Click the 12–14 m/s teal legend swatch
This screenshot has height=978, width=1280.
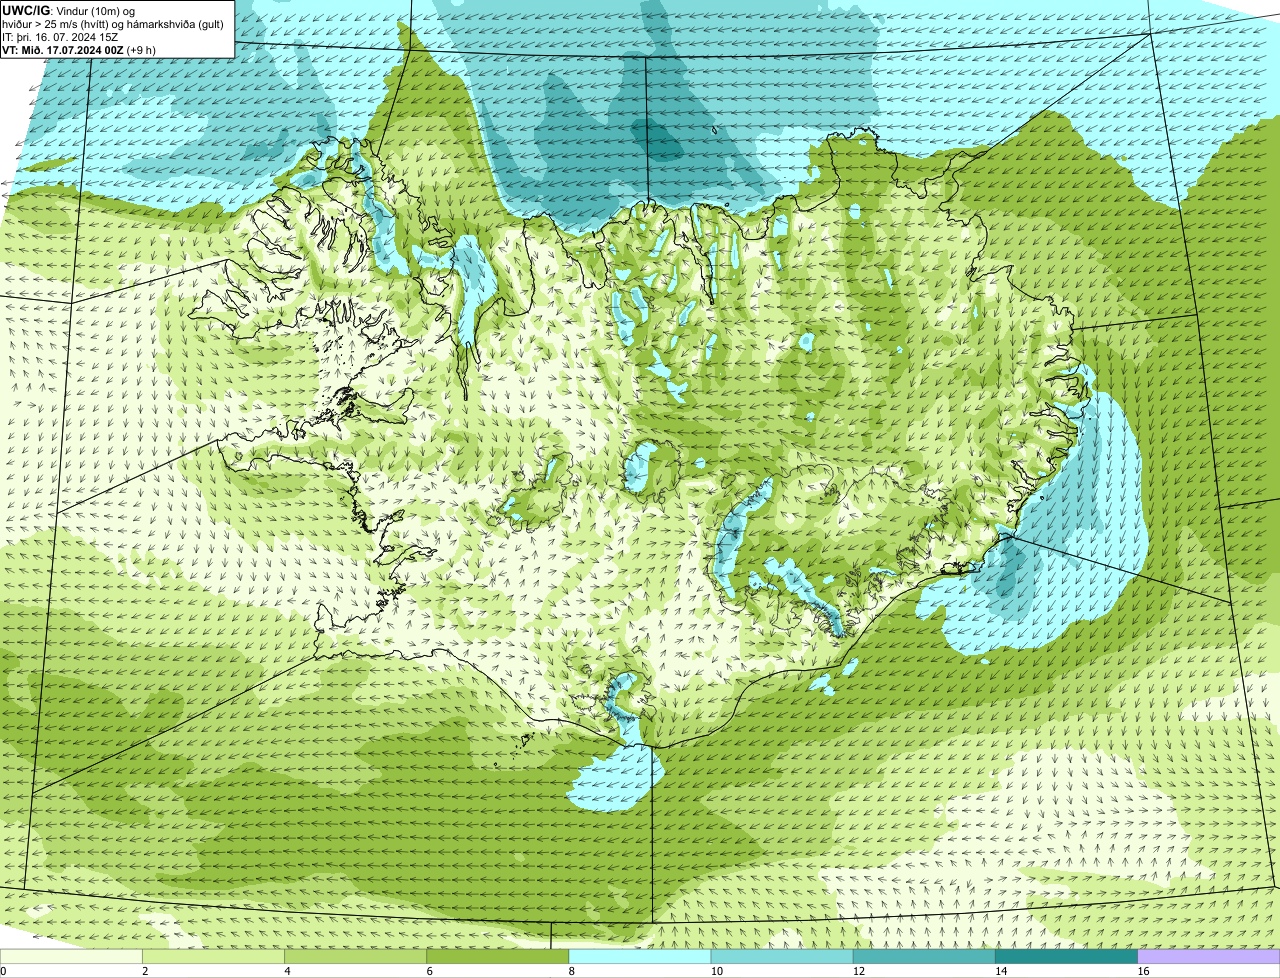[x=924, y=957]
